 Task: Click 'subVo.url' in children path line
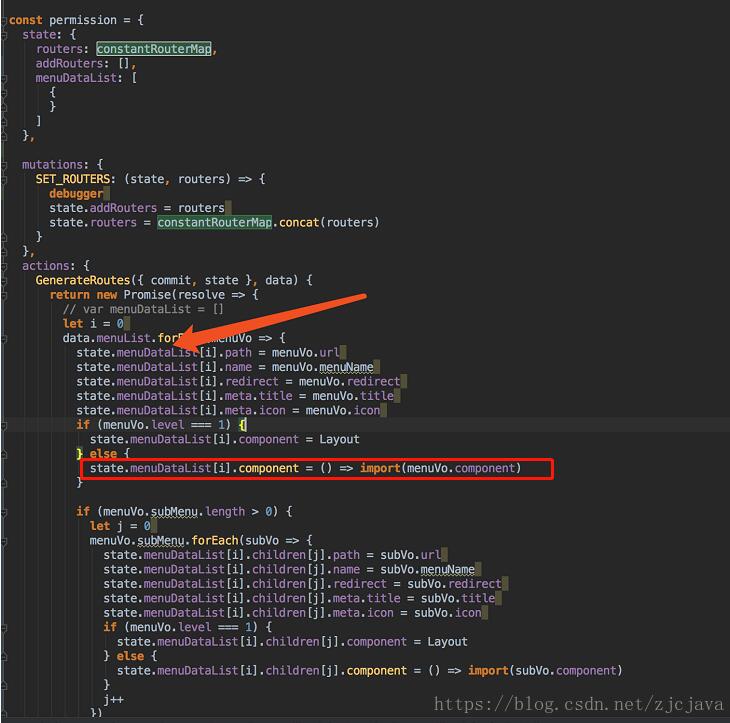(410, 555)
